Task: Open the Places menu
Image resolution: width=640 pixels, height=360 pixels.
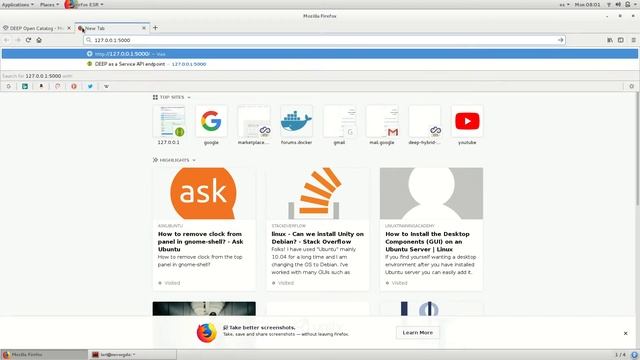Action: (49, 4)
